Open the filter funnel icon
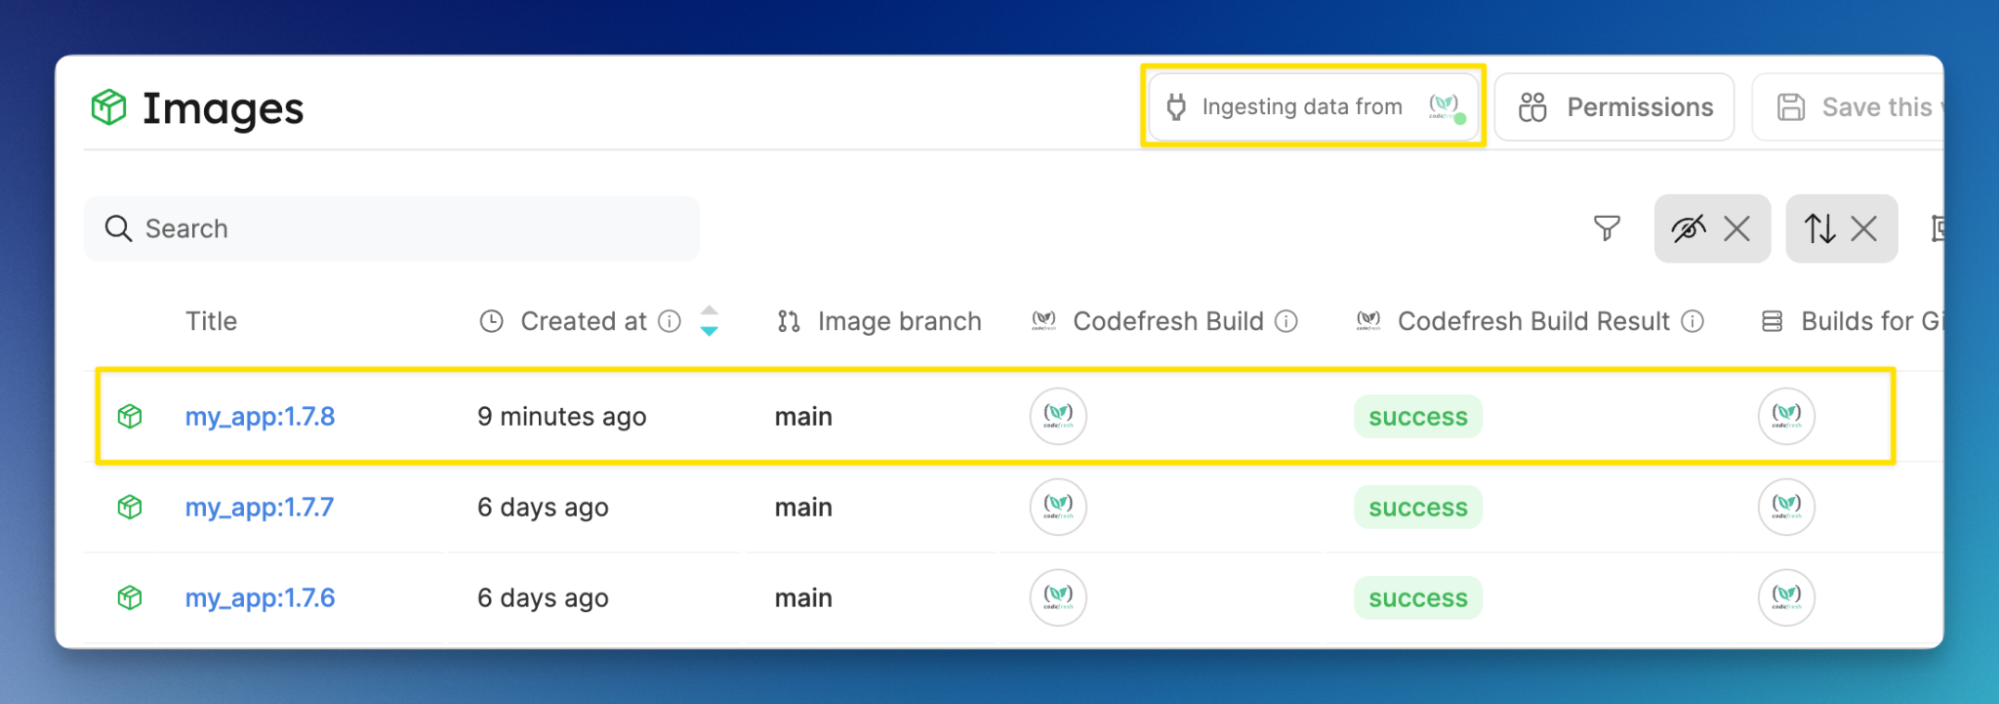 1606,229
